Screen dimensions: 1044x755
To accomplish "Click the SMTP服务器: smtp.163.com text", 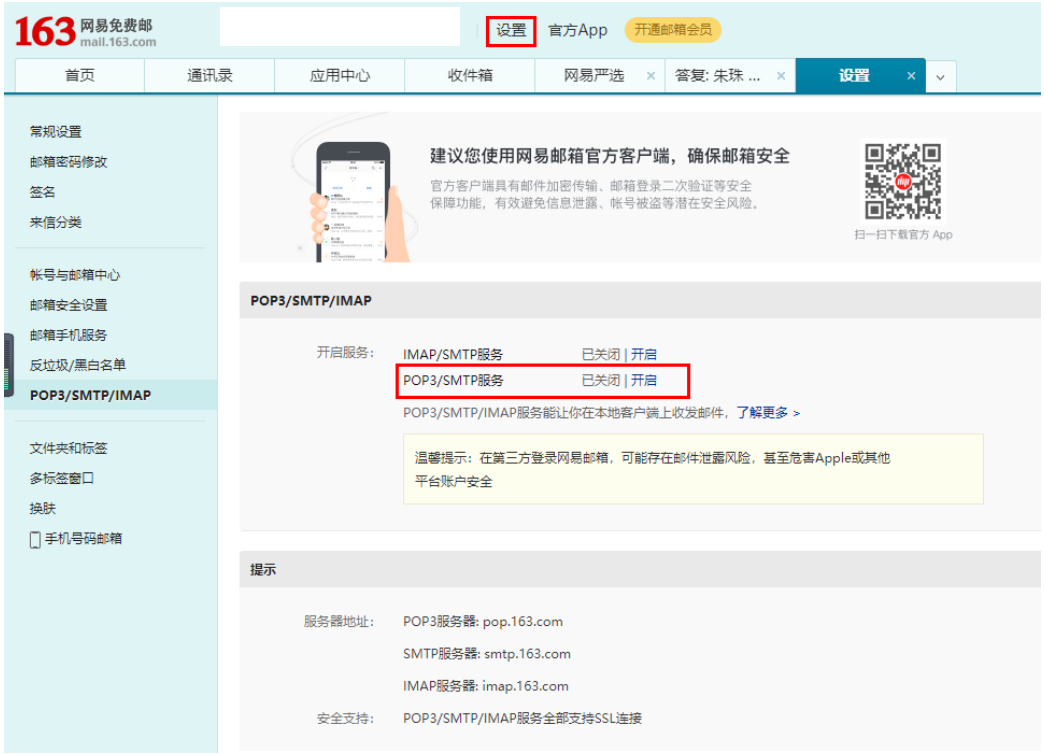I will point(487,654).
